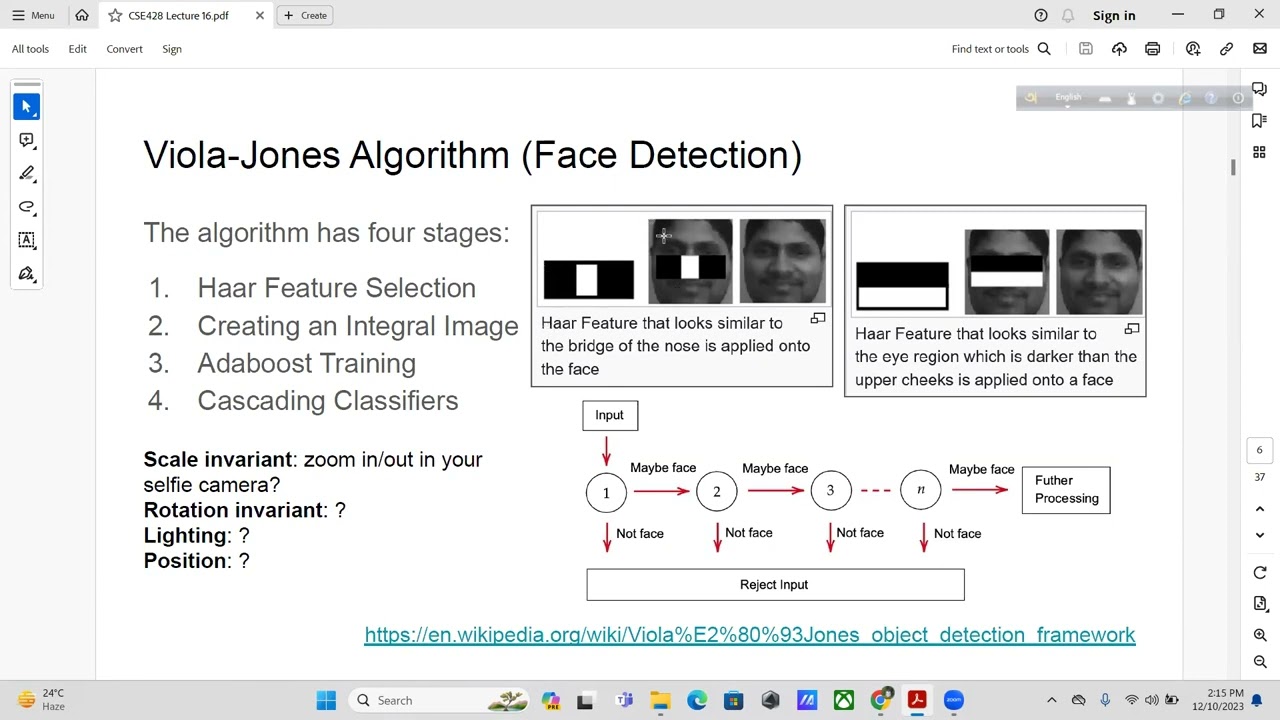Expand the English language dropdown on floating bar
Screen dimensions: 1280x720
point(1068,97)
